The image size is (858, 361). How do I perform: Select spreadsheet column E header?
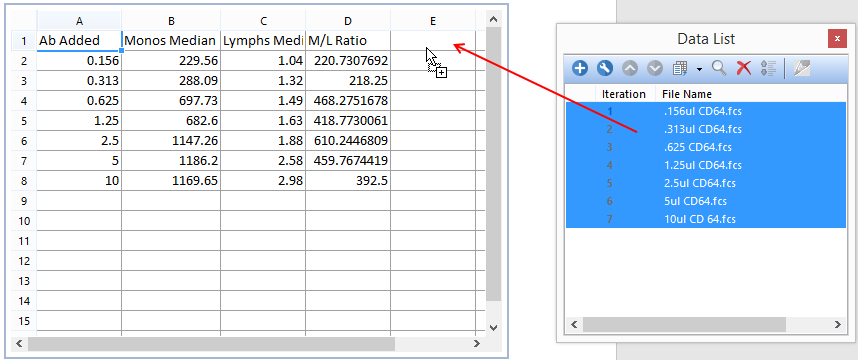pyautogui.click(x=433, y=21)
